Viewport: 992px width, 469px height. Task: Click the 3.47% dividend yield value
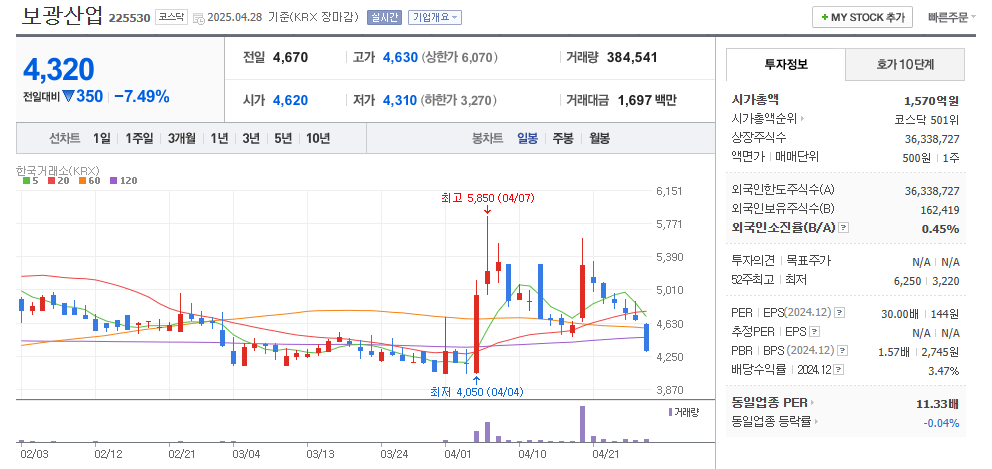pos(943,370)
